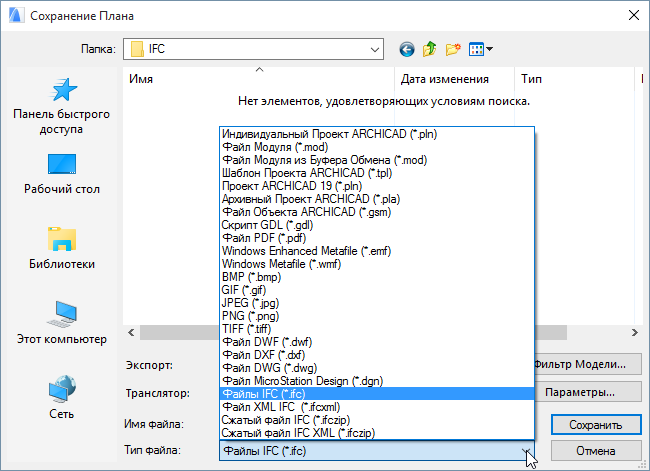Screen dimensions: 650x471
Task: Go up one folder level icon
Action: coord(429,49)
